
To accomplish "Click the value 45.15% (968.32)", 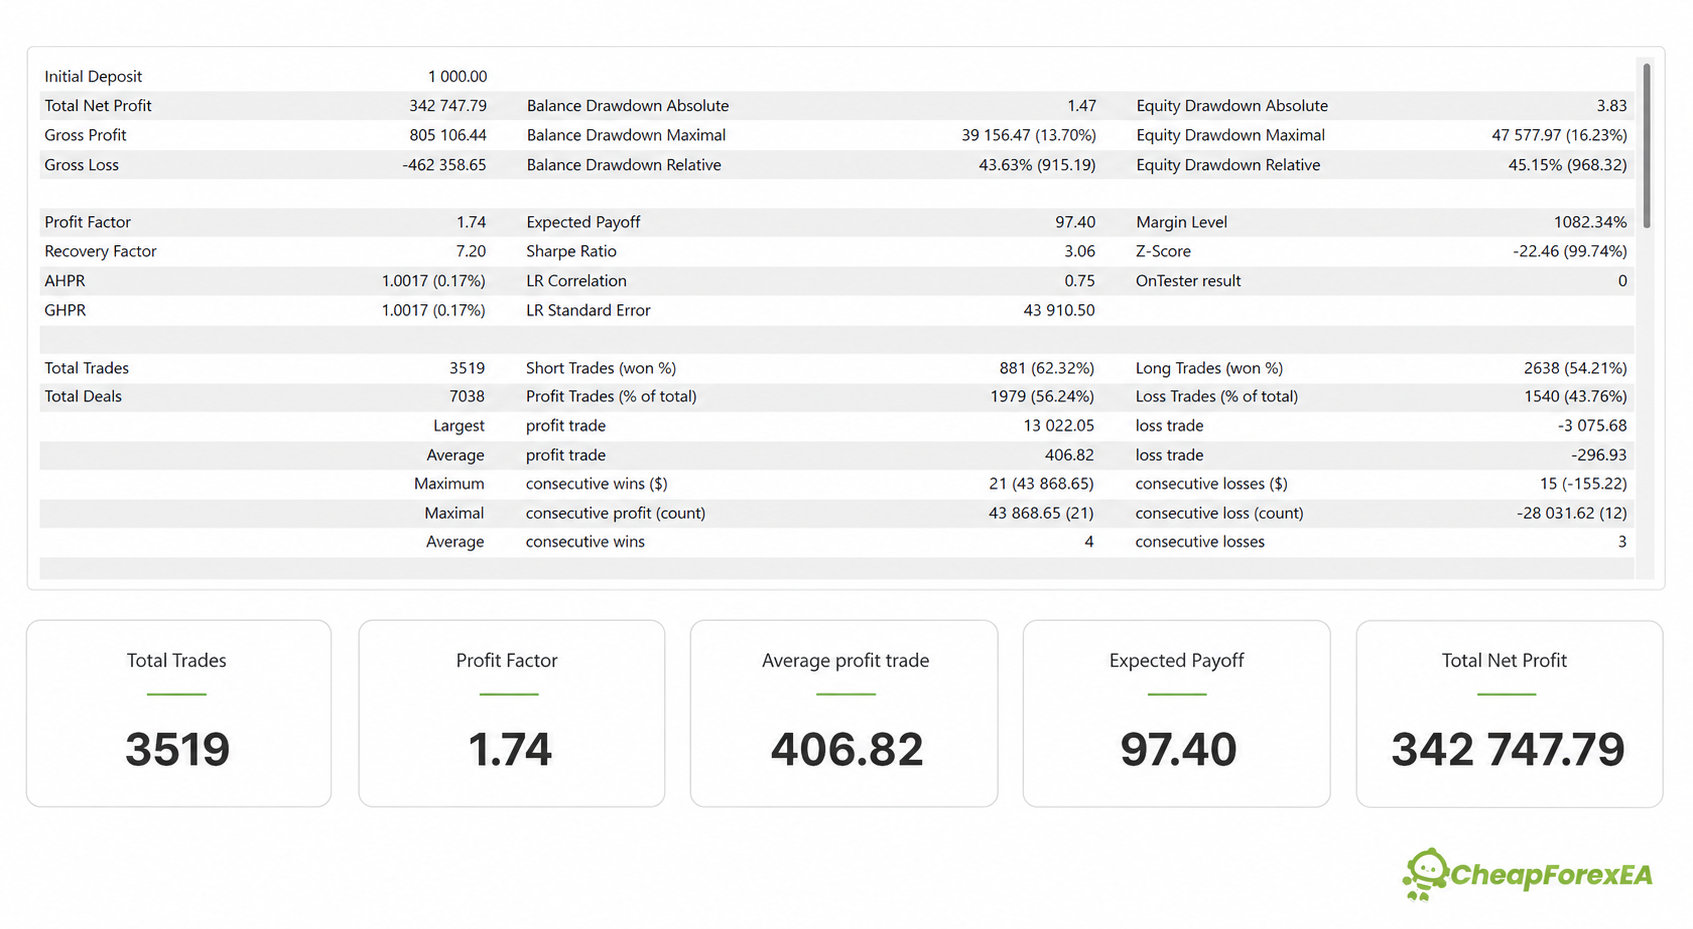I will [1568, 165].
